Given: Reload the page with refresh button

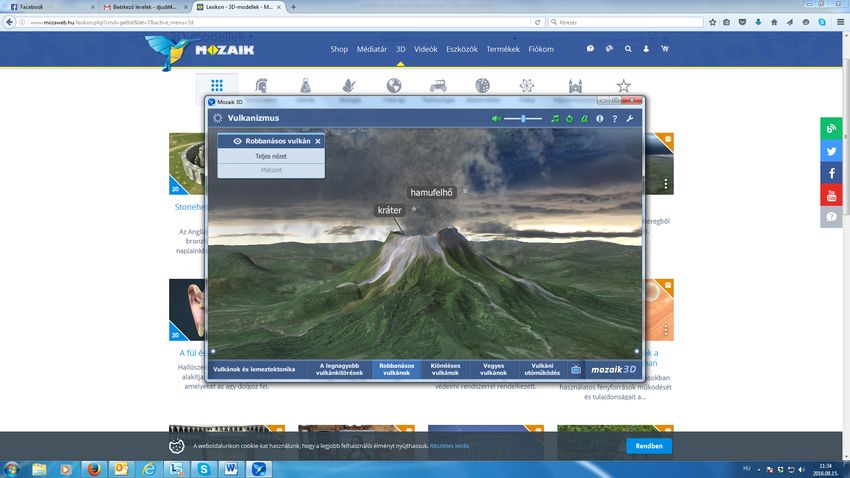Looking at the screenshot, I should click(537, 22).
